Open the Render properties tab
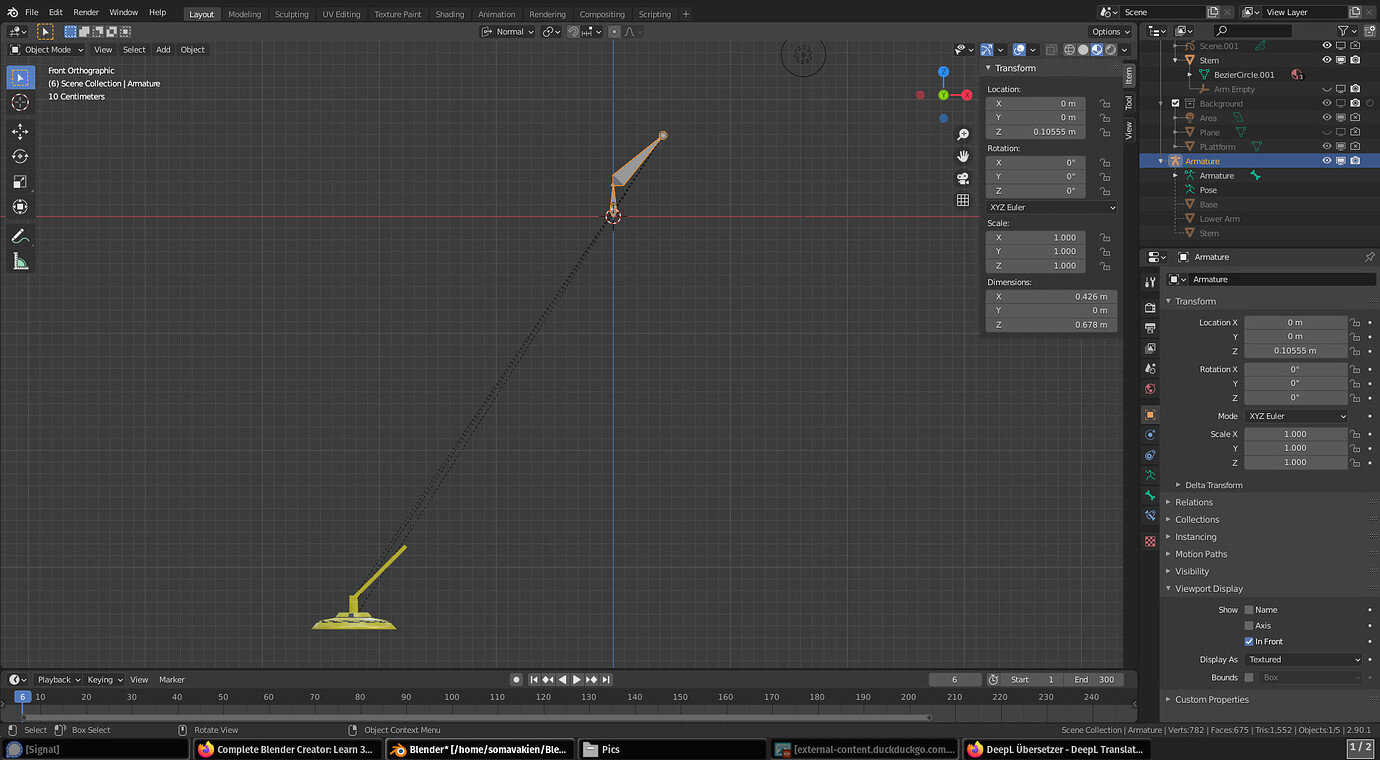The image size is (1380, 760). tap(1149, 307)
